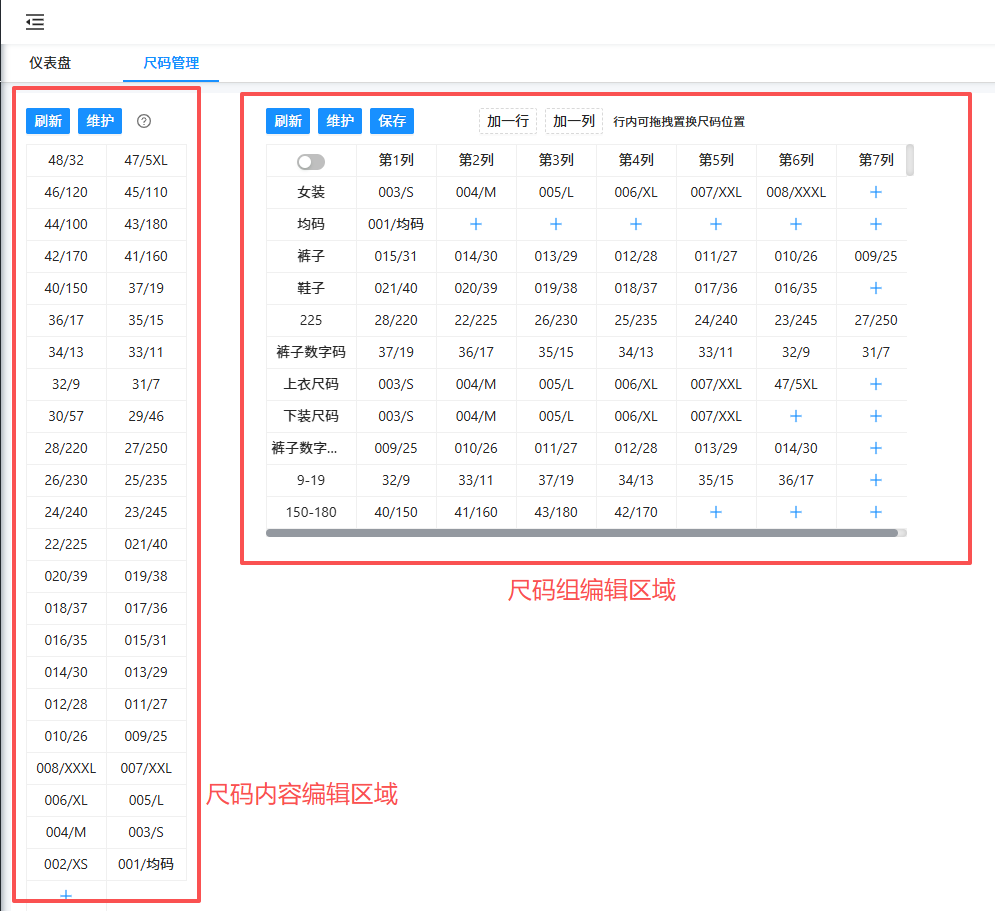Add a new size to the 鞋子 row

874,288
